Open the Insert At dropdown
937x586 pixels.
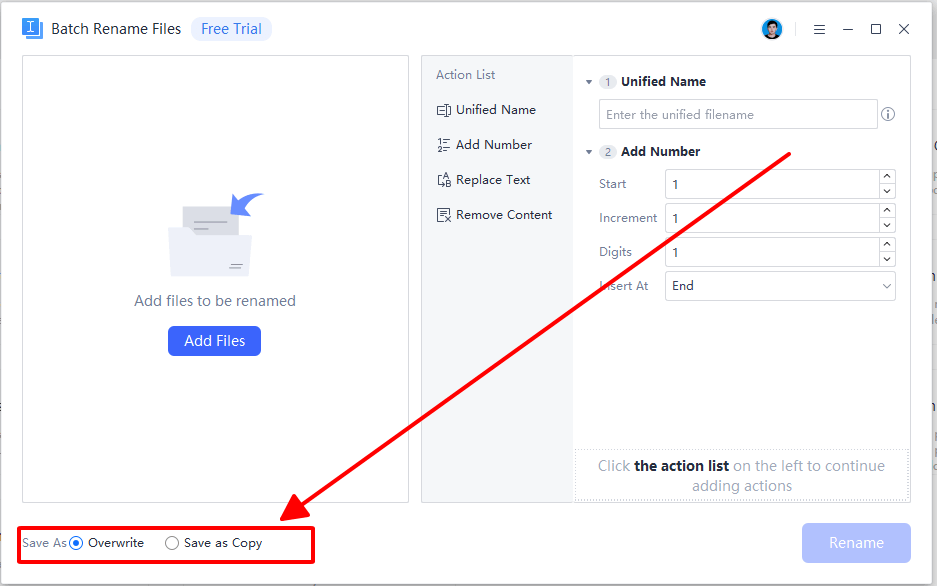point(780,286)
